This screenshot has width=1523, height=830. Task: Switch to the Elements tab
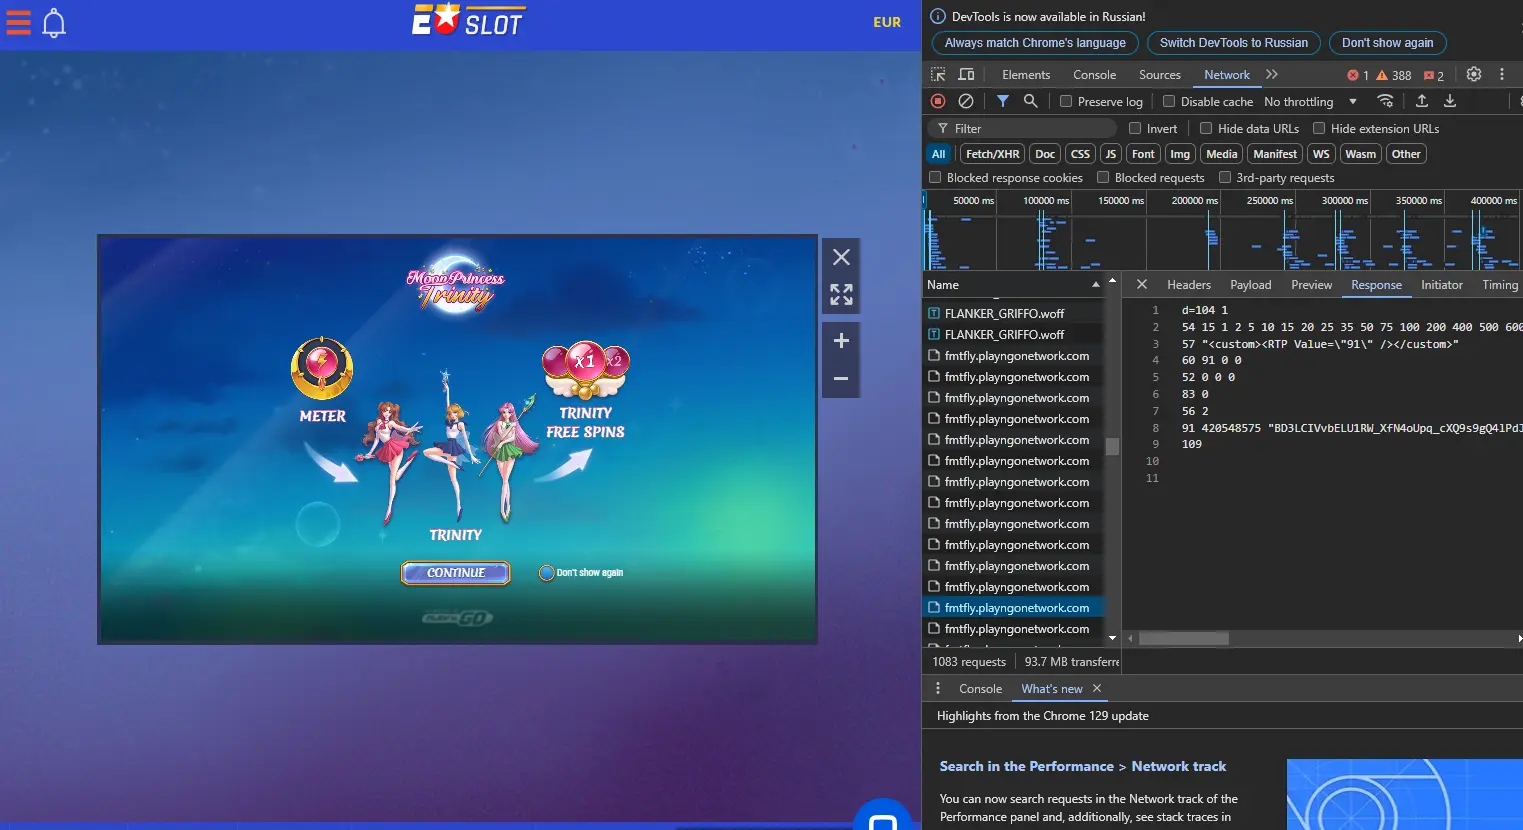tap(1026, 74)
